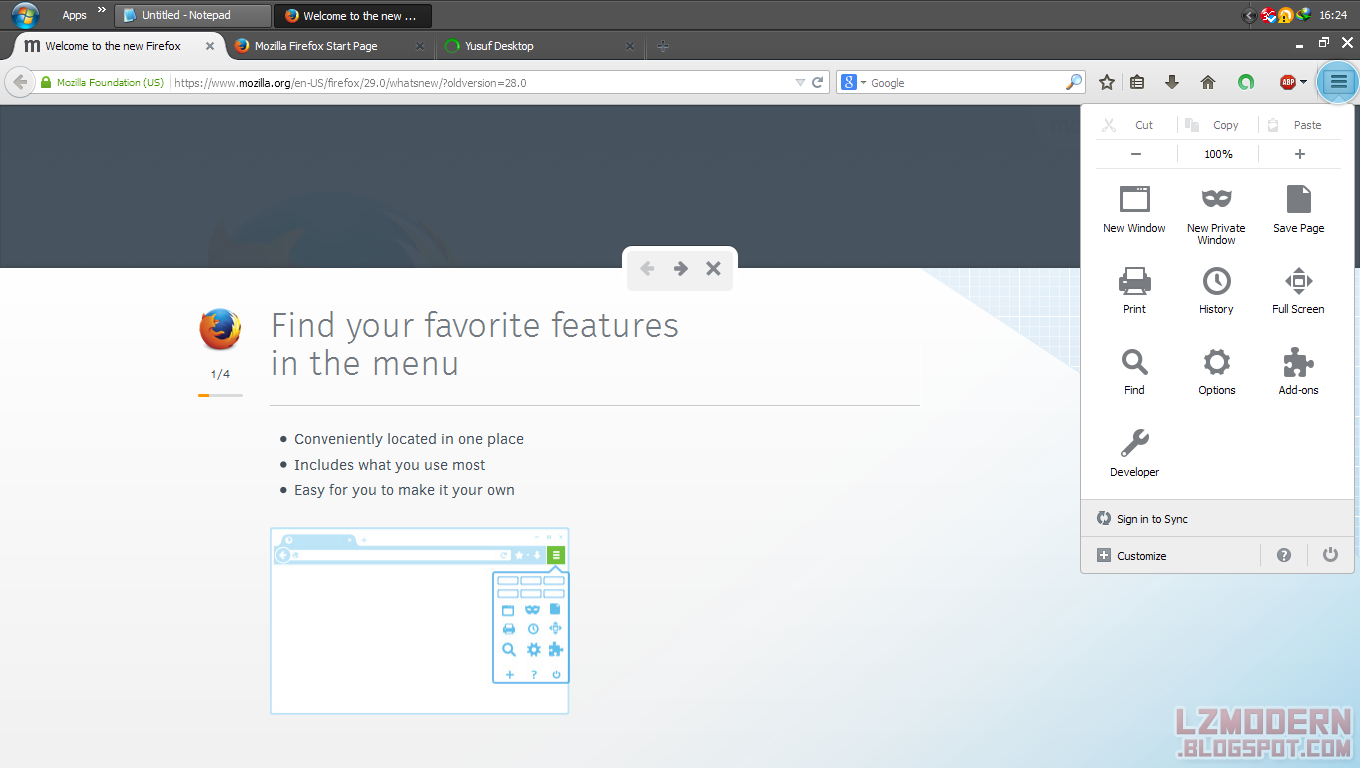Expand the URL history dropdown arrow
This screenshot has height=768, width=1360.
point(800,83)
